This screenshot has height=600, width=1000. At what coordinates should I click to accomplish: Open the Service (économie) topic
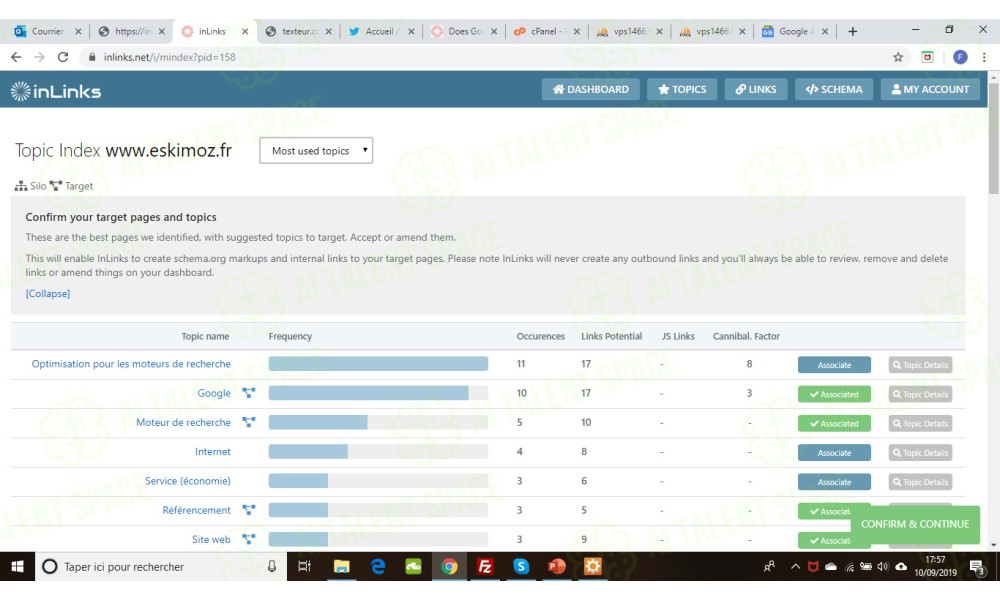pos(188,481)
